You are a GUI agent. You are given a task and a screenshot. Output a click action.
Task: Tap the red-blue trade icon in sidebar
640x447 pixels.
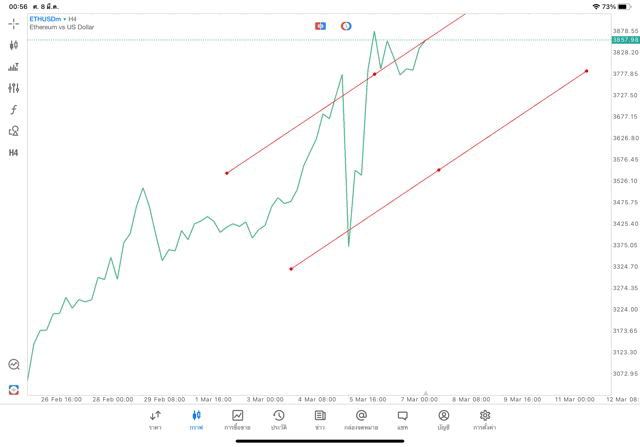pyautogui.click(x=14, y=389)
